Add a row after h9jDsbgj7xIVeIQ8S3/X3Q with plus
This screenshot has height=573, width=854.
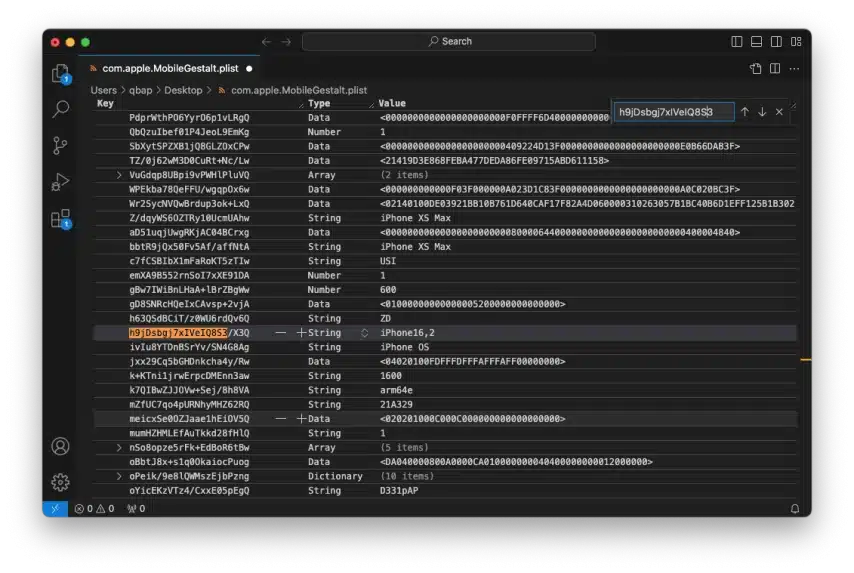[301, 332]
